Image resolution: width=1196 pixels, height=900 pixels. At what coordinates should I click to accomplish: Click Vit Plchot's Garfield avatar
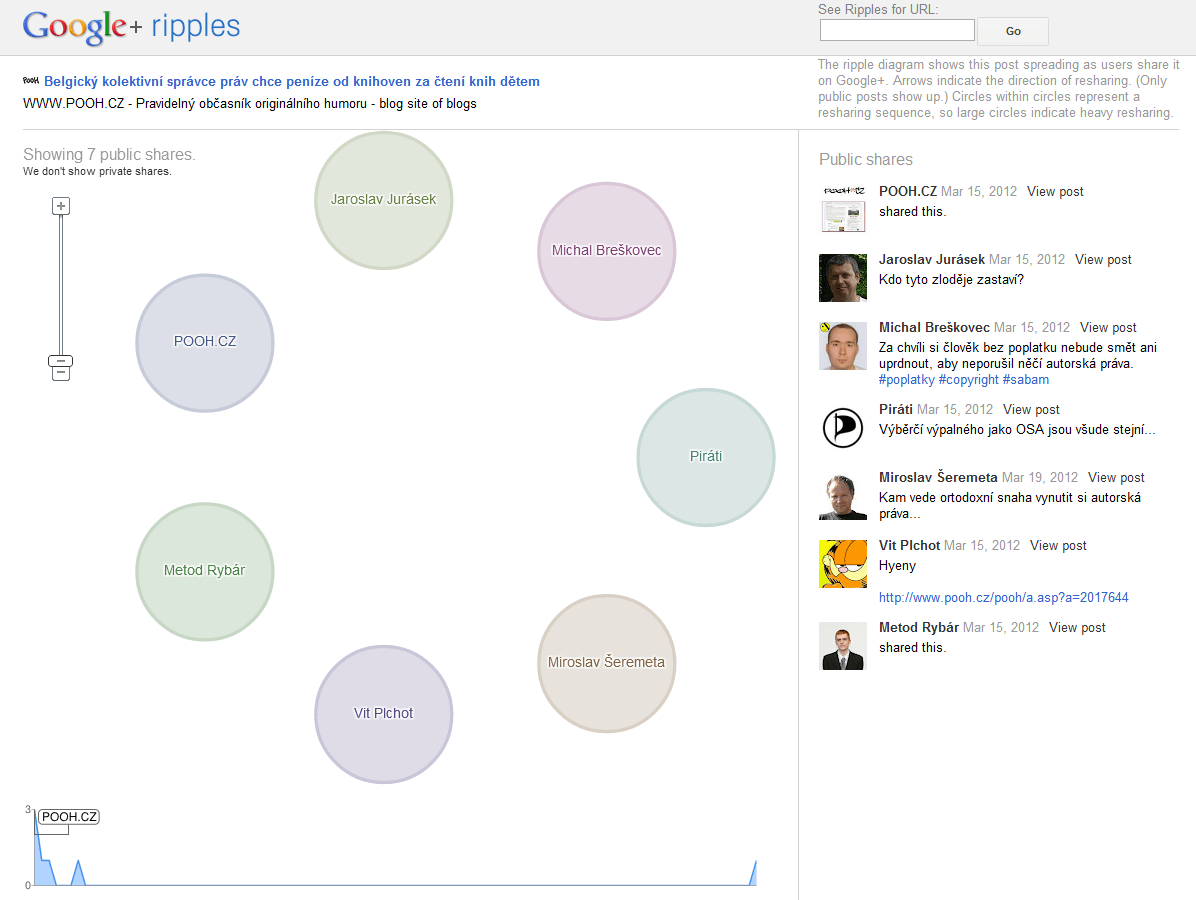click(843, 564)
